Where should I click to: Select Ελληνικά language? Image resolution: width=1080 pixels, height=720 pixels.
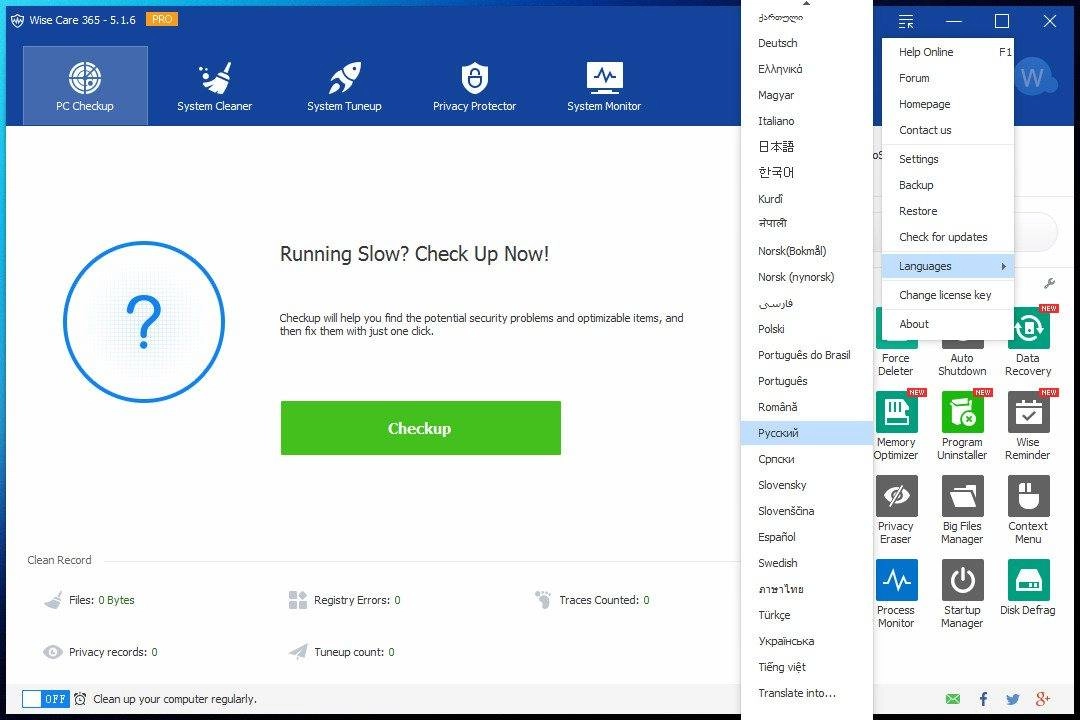807,69
